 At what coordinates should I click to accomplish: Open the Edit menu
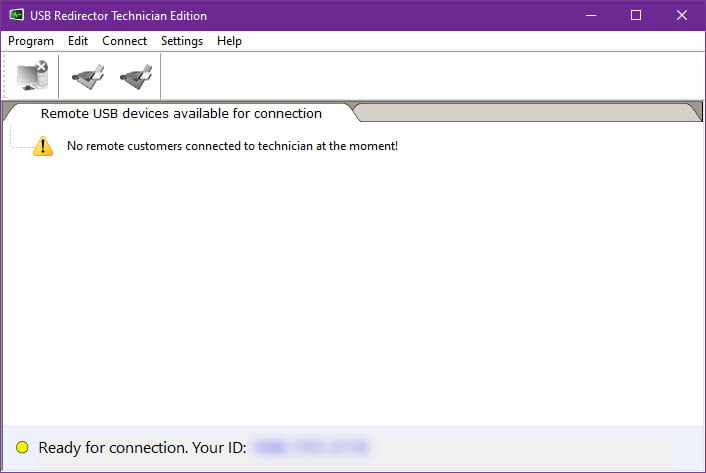tap(78, 41)
